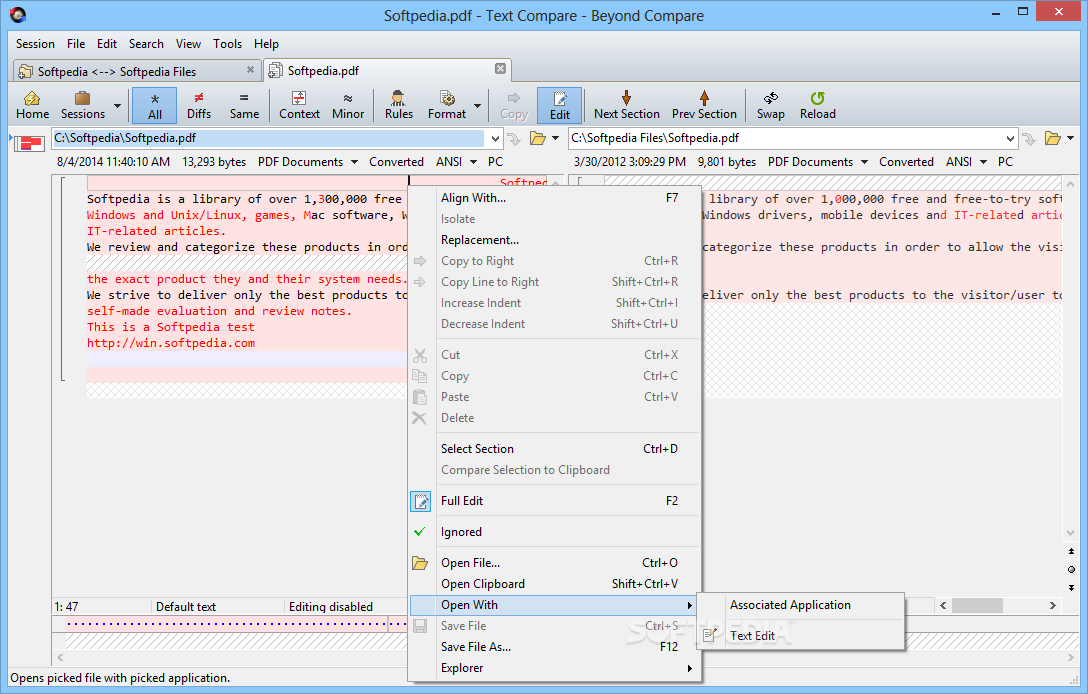Choose Save File As... entry
Image resolution: width=1088 pixels, height=694 pixels.
[554, 647]
